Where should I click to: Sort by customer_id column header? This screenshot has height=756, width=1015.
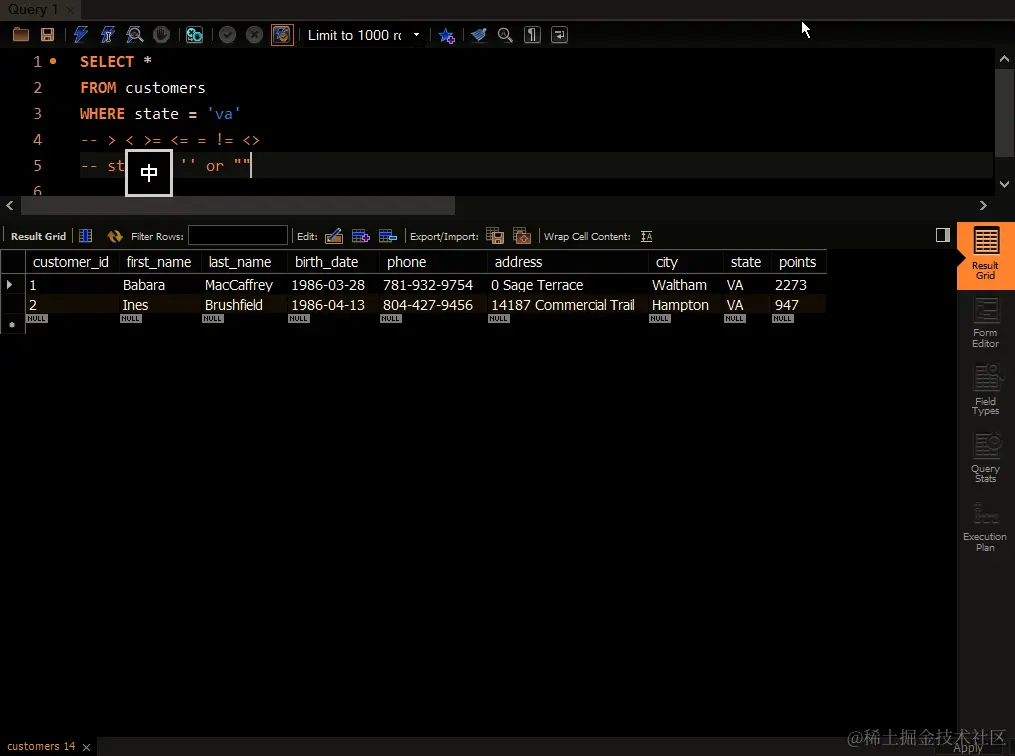click(x=71, y=262)
